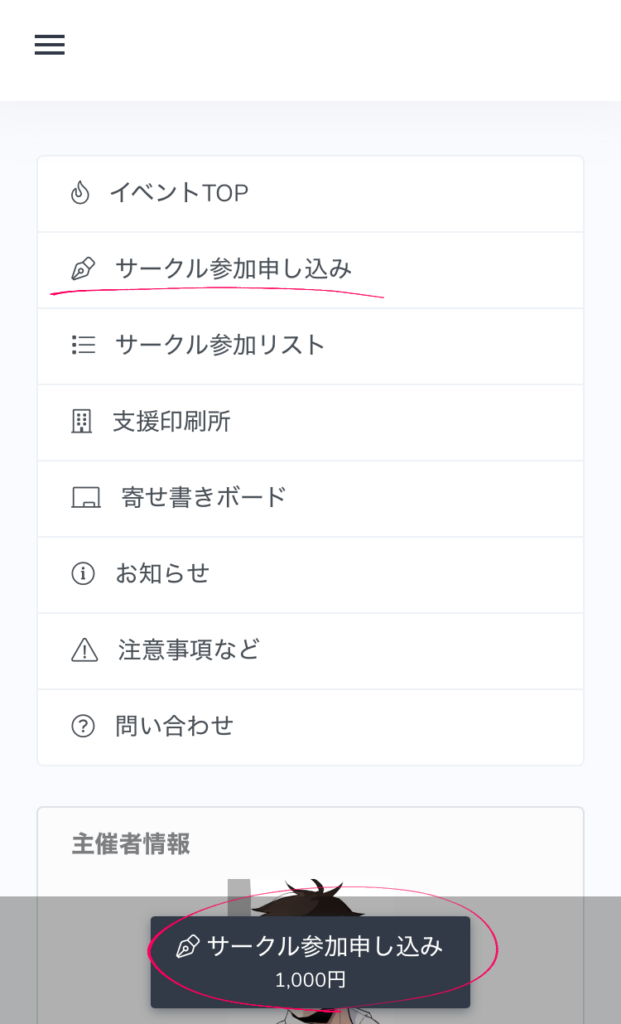
Task: Click the flame icon beside イベントTOP
Action: tap(81, 193)
